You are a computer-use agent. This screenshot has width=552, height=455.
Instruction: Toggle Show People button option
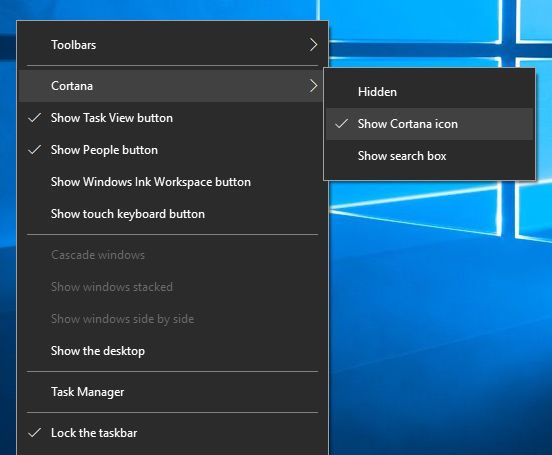pyautogui.click(x=172, y=150)
